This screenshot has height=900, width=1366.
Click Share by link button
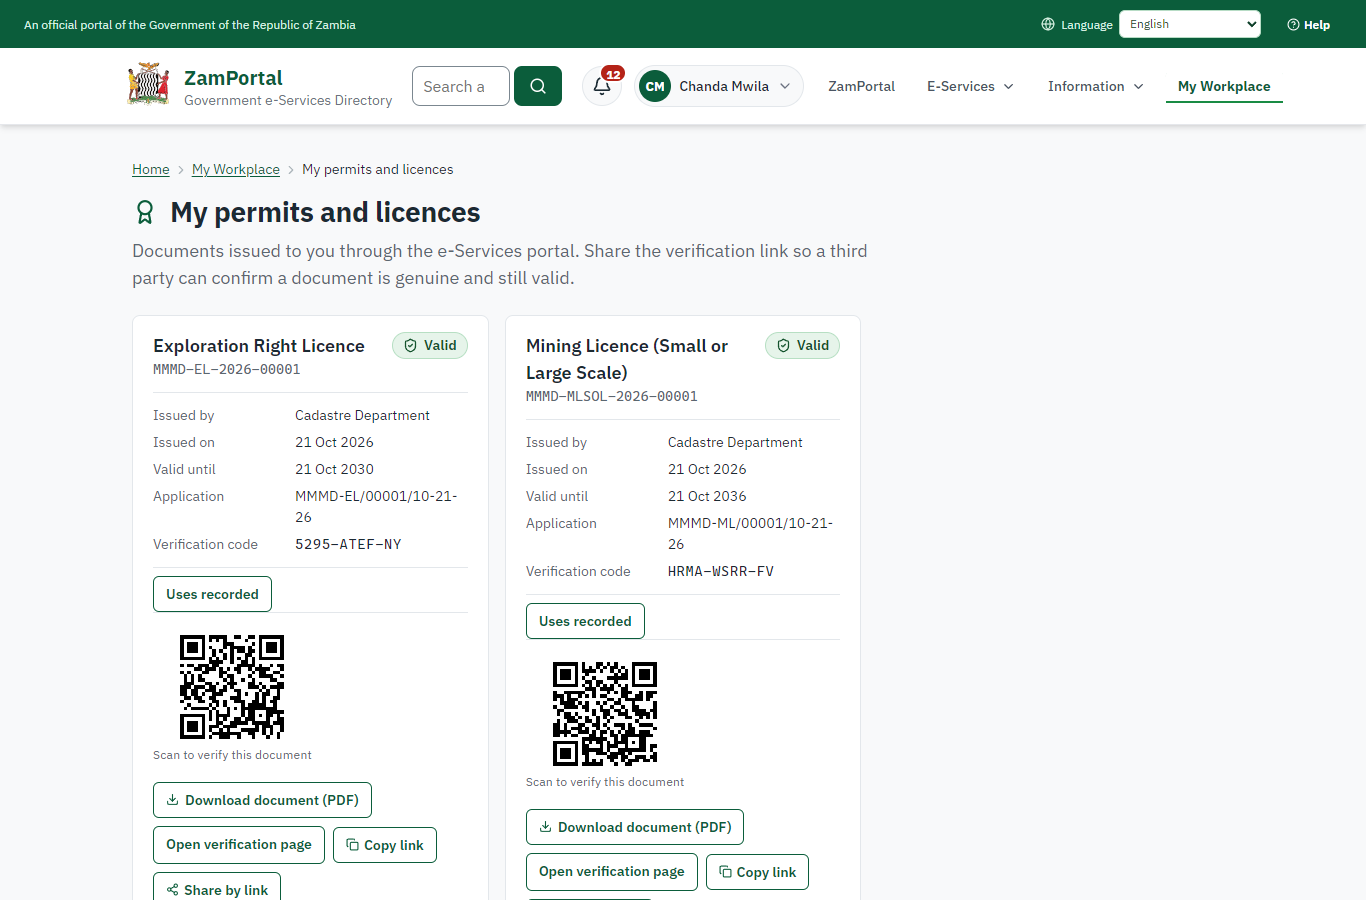[x=217, y=888]
